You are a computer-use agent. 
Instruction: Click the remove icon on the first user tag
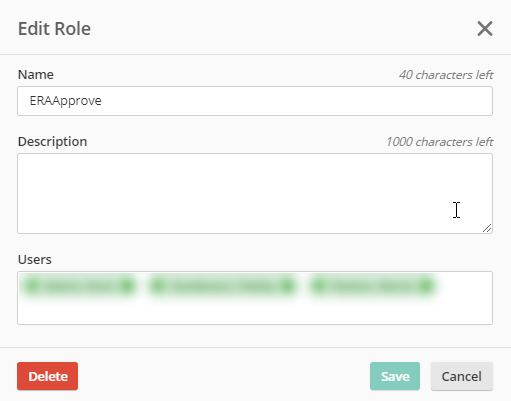pos(127,286)
